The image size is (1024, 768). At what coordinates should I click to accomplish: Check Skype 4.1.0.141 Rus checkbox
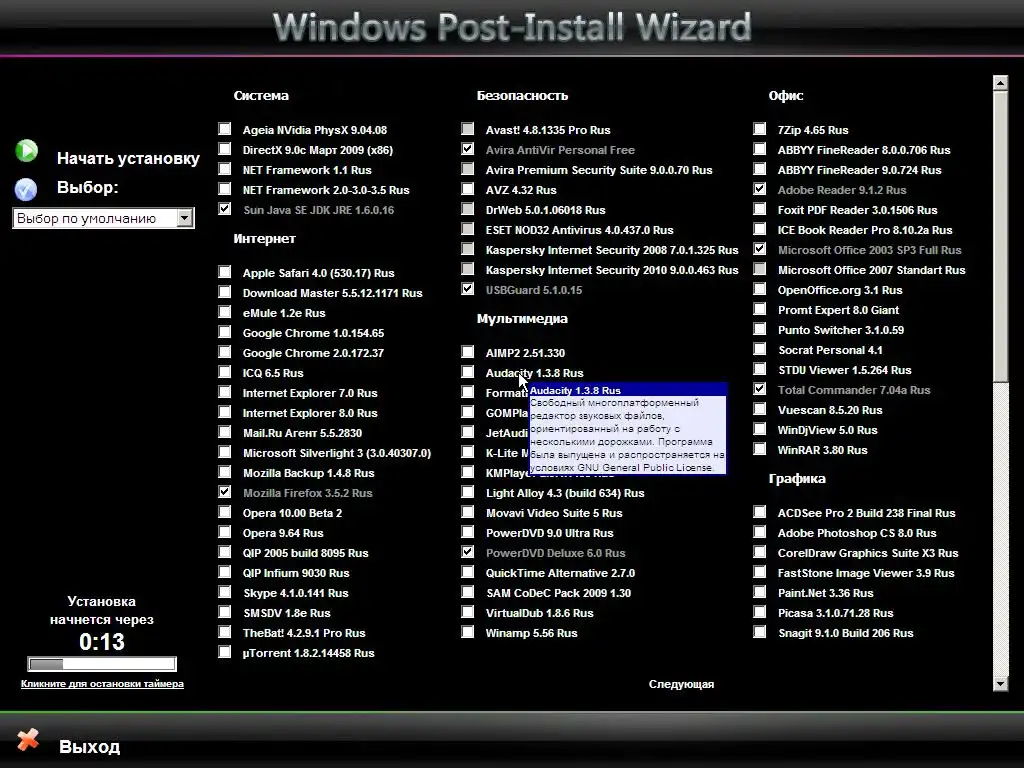225,592
